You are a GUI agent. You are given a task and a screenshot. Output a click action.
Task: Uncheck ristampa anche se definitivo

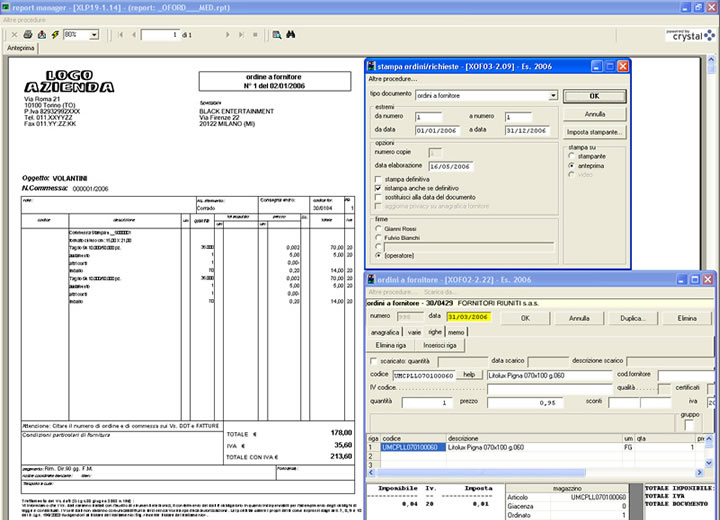point(378,188)
